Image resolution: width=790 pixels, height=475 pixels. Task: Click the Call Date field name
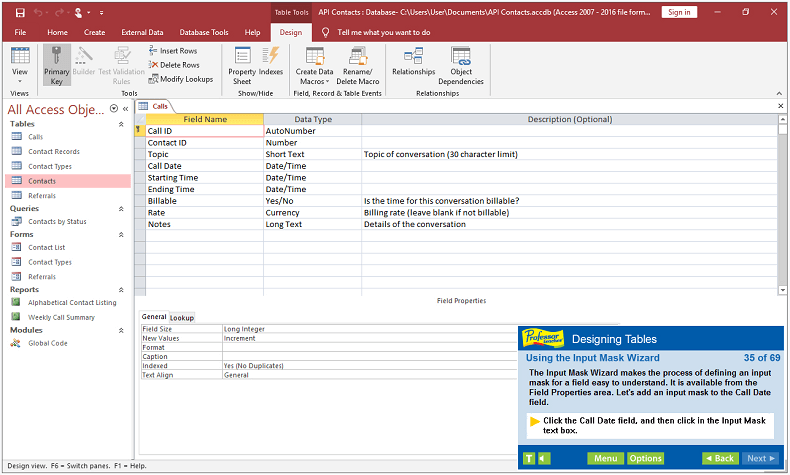click(x=204, y=166)
